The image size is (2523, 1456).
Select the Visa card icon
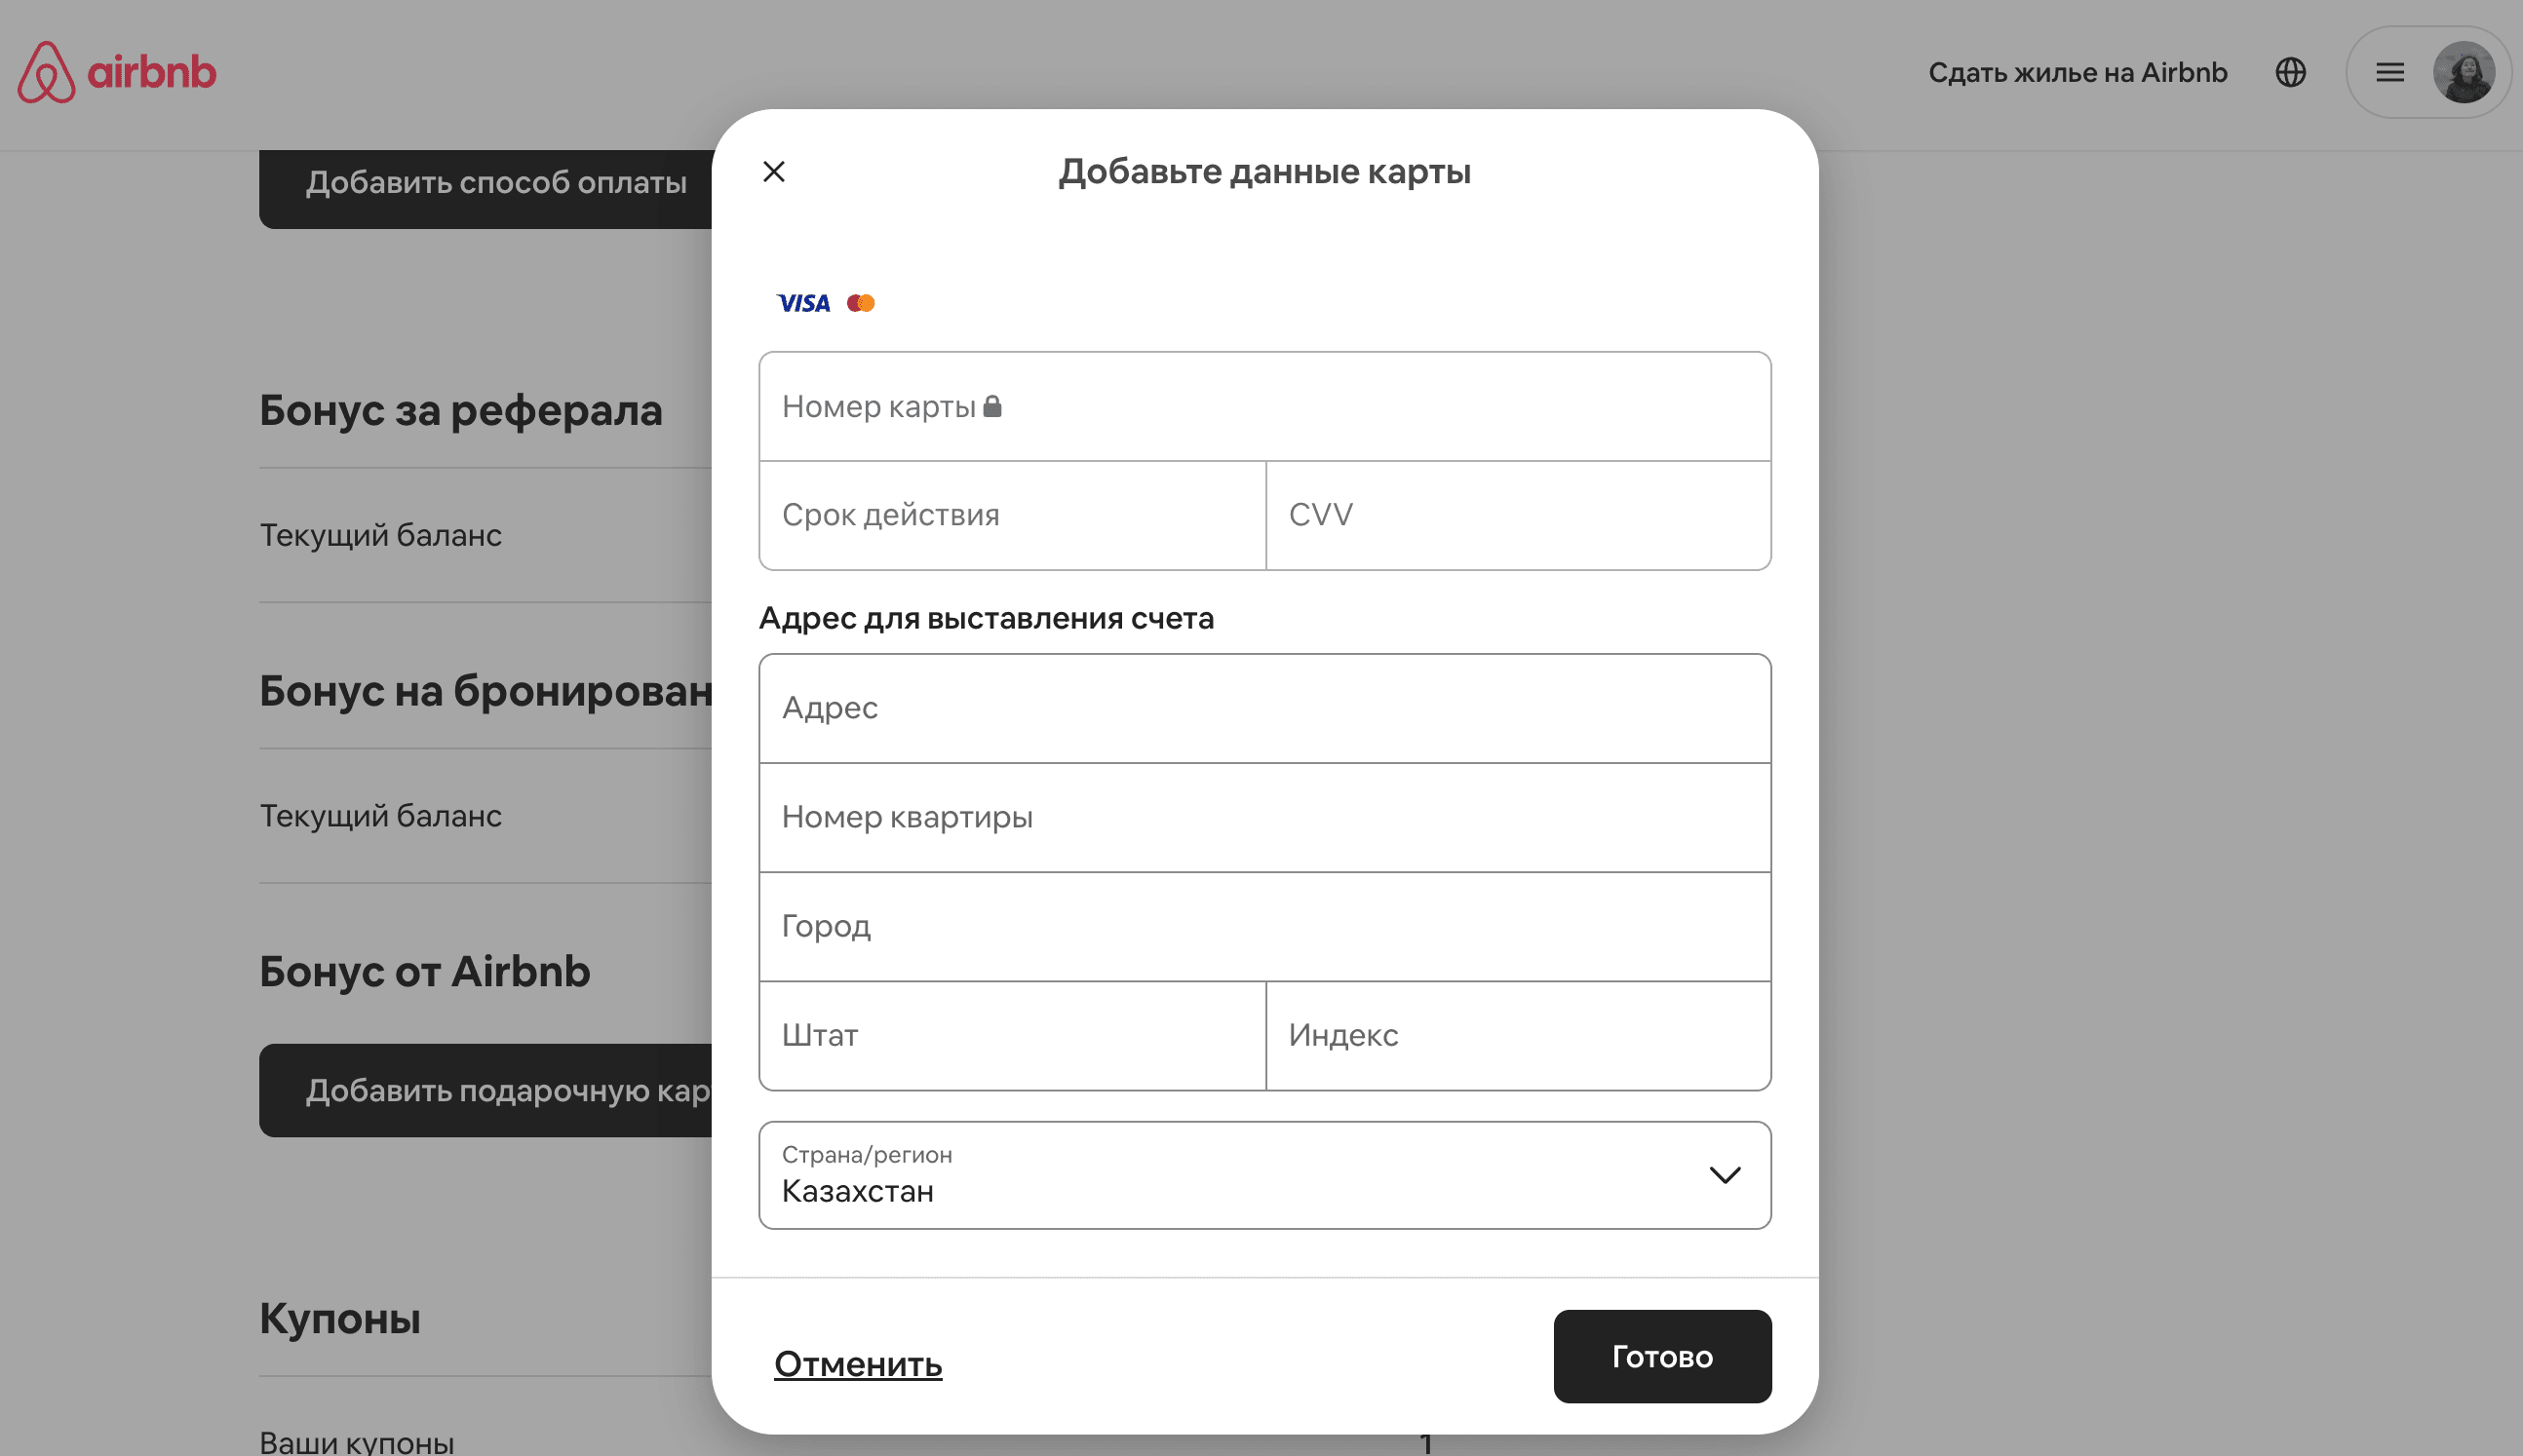pyautogui.click(x=804, y=302)
